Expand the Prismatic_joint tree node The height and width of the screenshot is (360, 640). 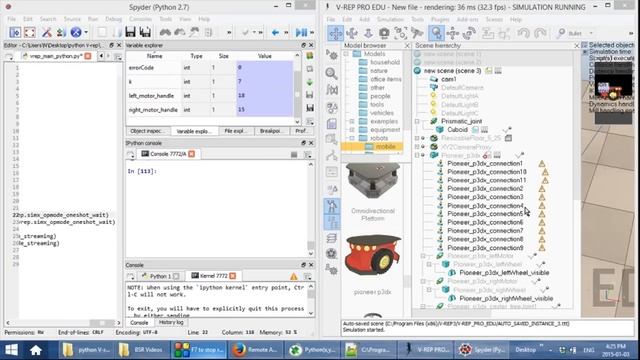[x=417, y=121]
